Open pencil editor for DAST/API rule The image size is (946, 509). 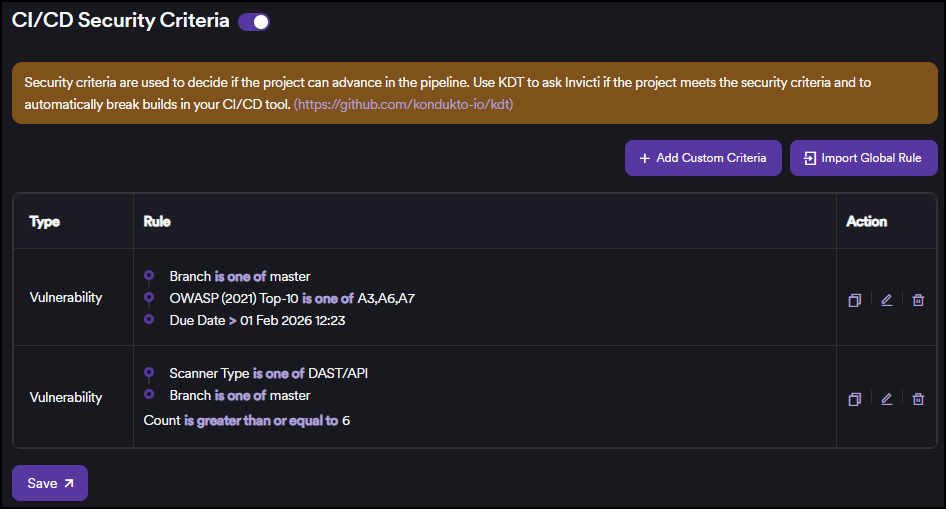[x=886, y=399]
